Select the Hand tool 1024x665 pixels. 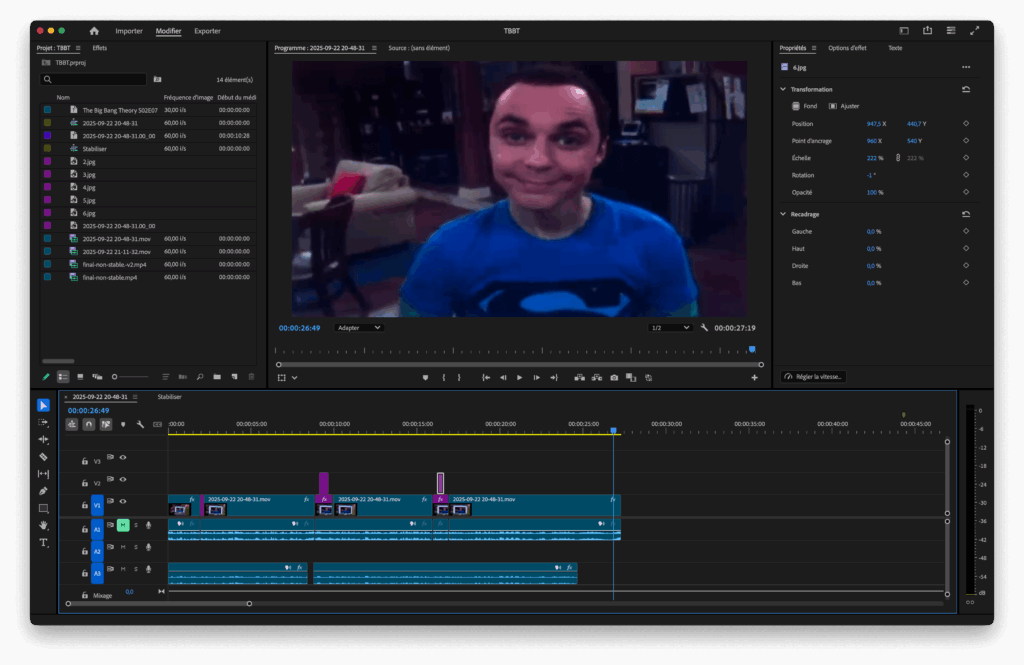(43, 525)
